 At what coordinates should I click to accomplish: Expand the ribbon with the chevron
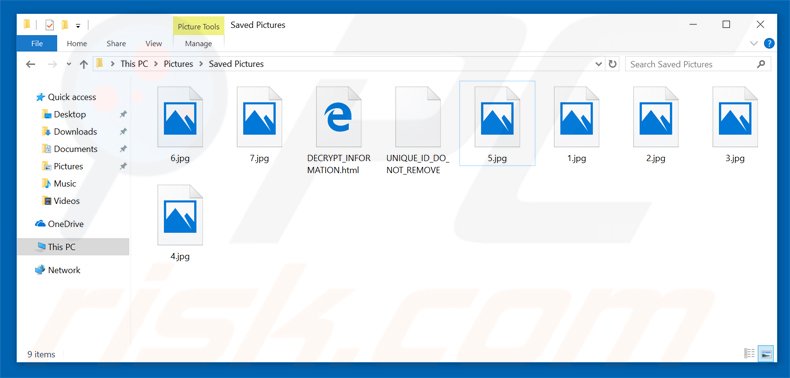tap(754, 43)
